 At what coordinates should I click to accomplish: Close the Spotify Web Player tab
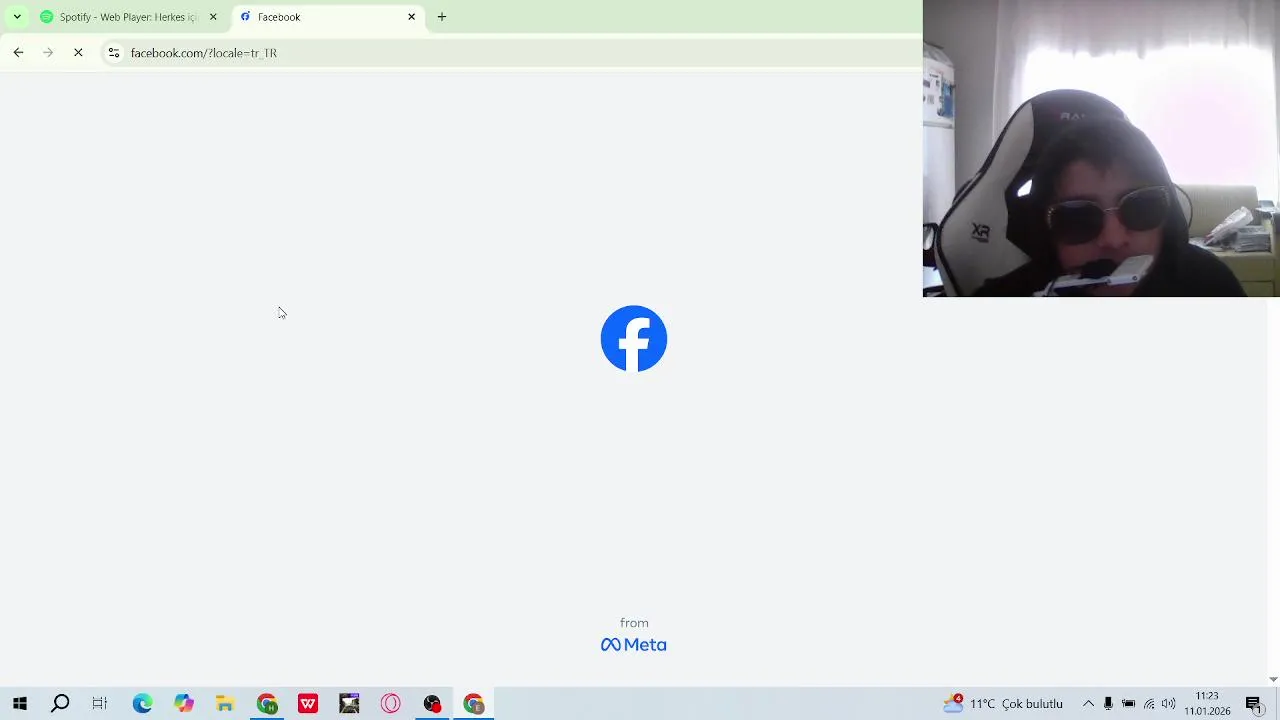[x=213, y=17]
